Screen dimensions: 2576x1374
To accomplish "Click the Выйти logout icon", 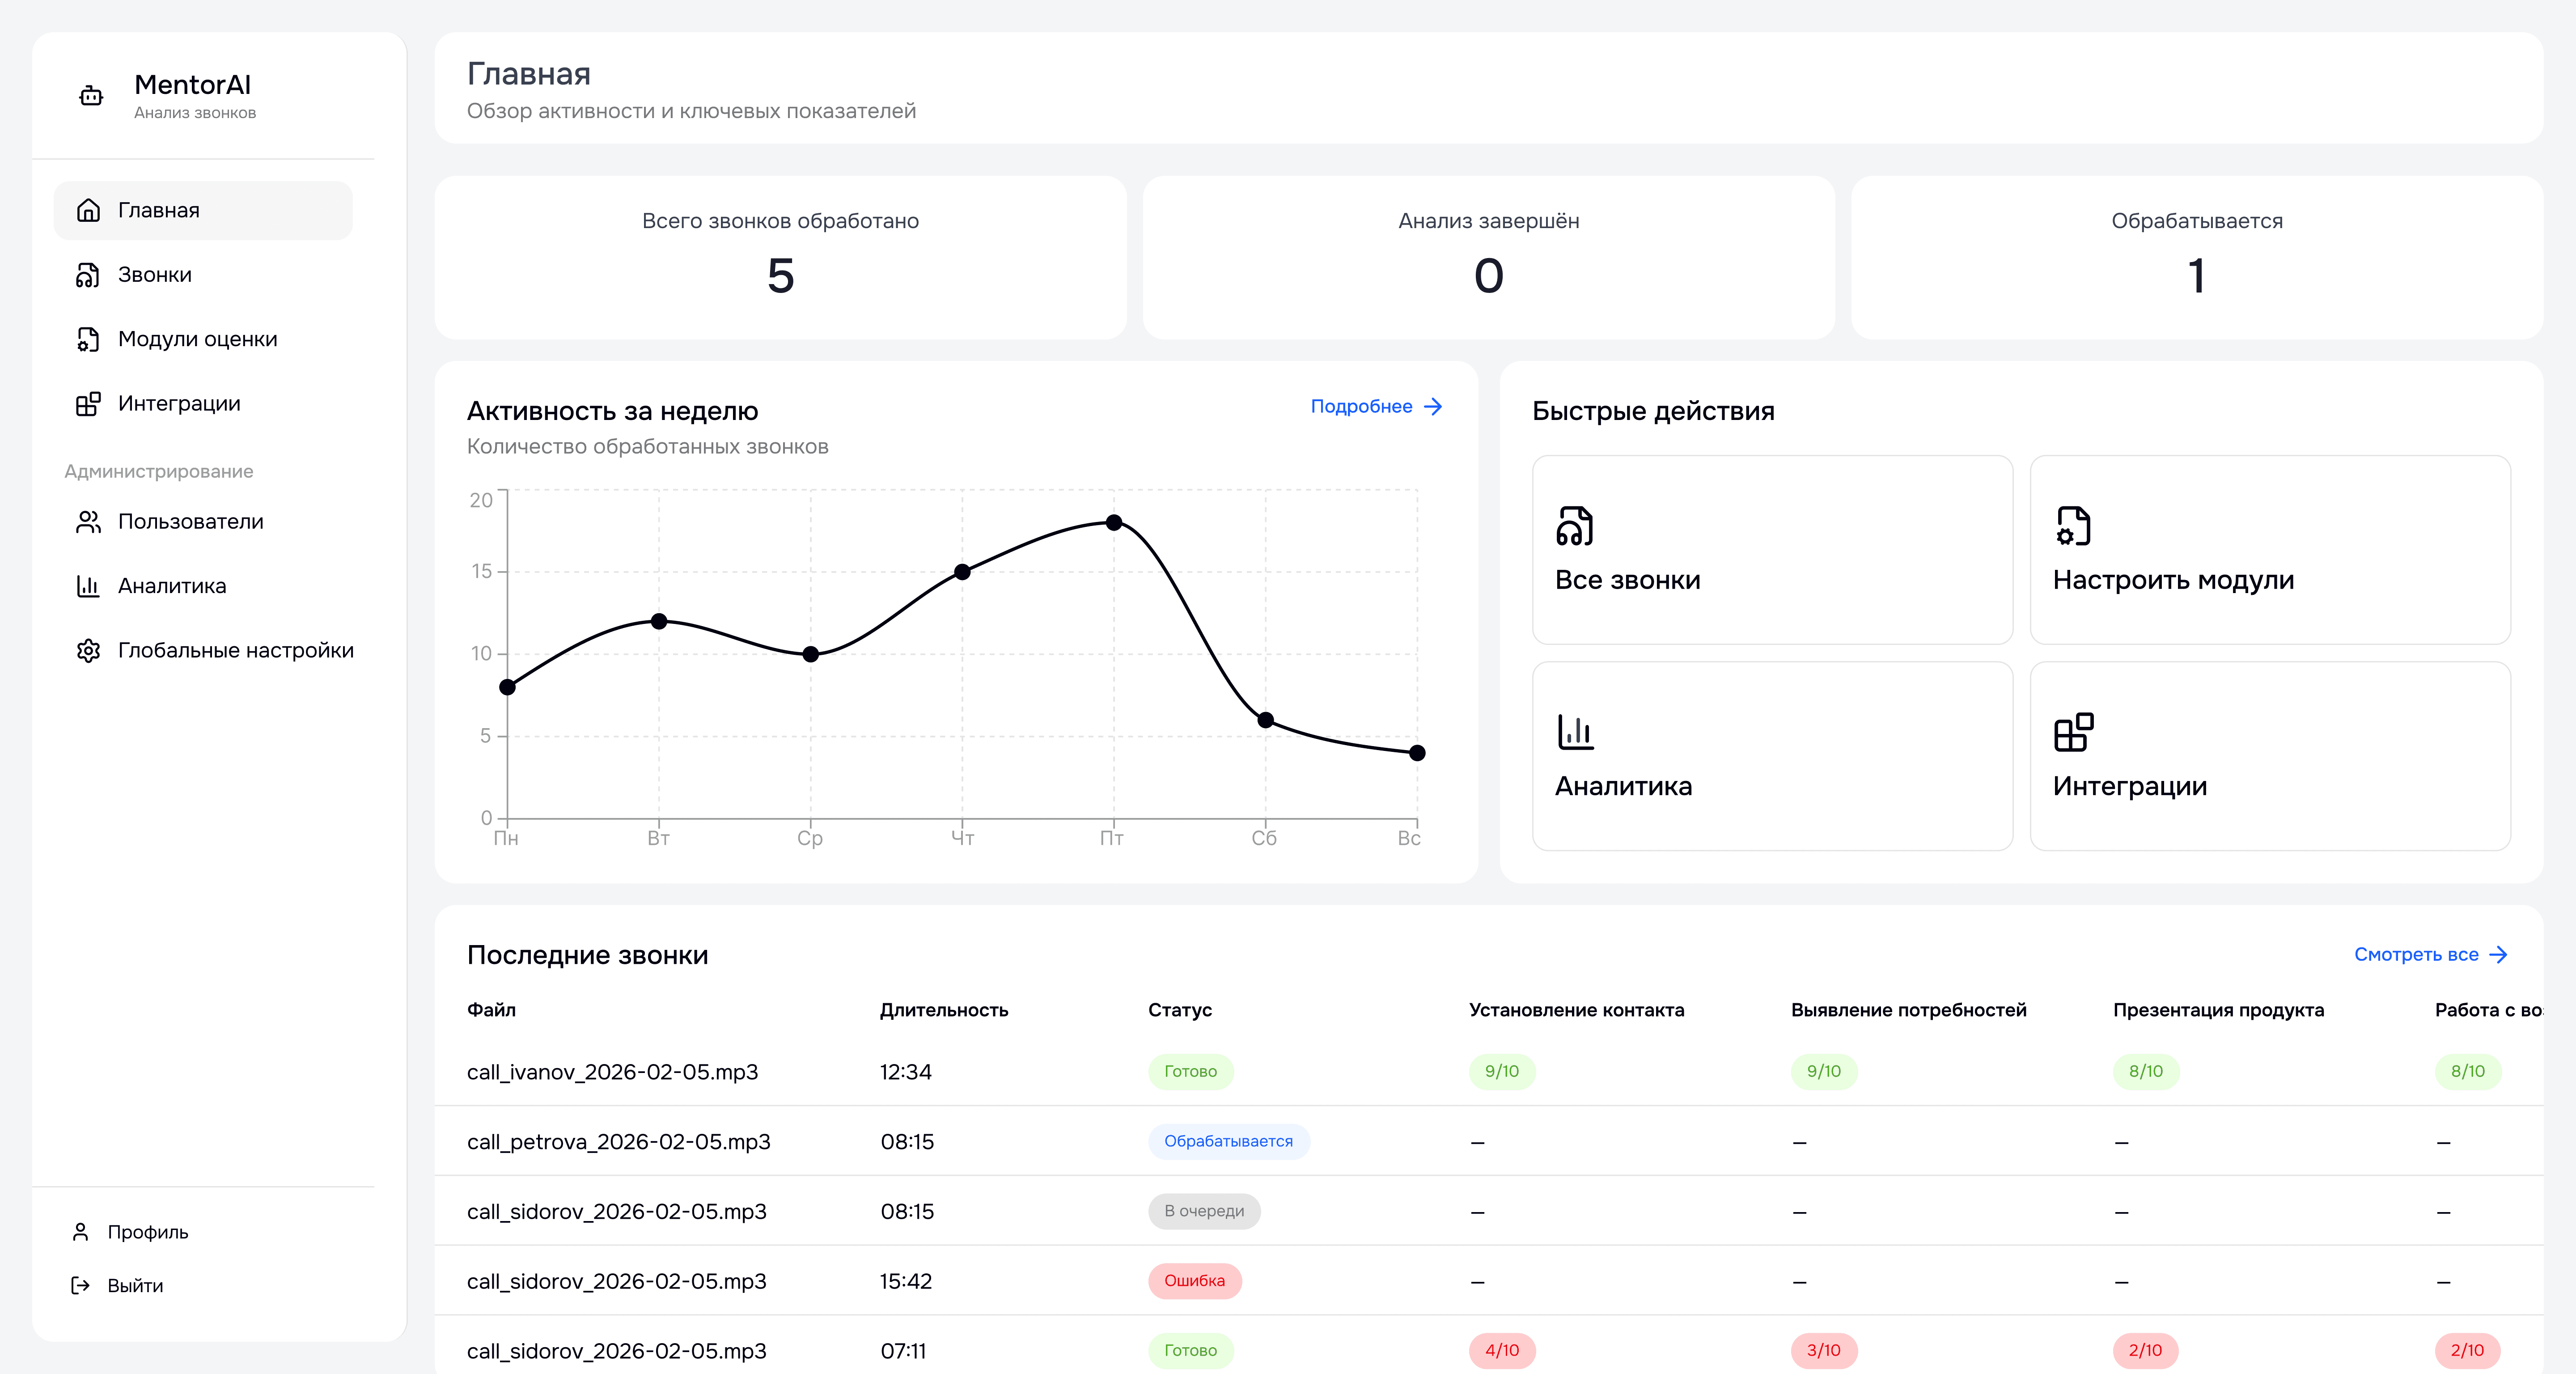I will pyautogui.click(x=81, y=1286).
